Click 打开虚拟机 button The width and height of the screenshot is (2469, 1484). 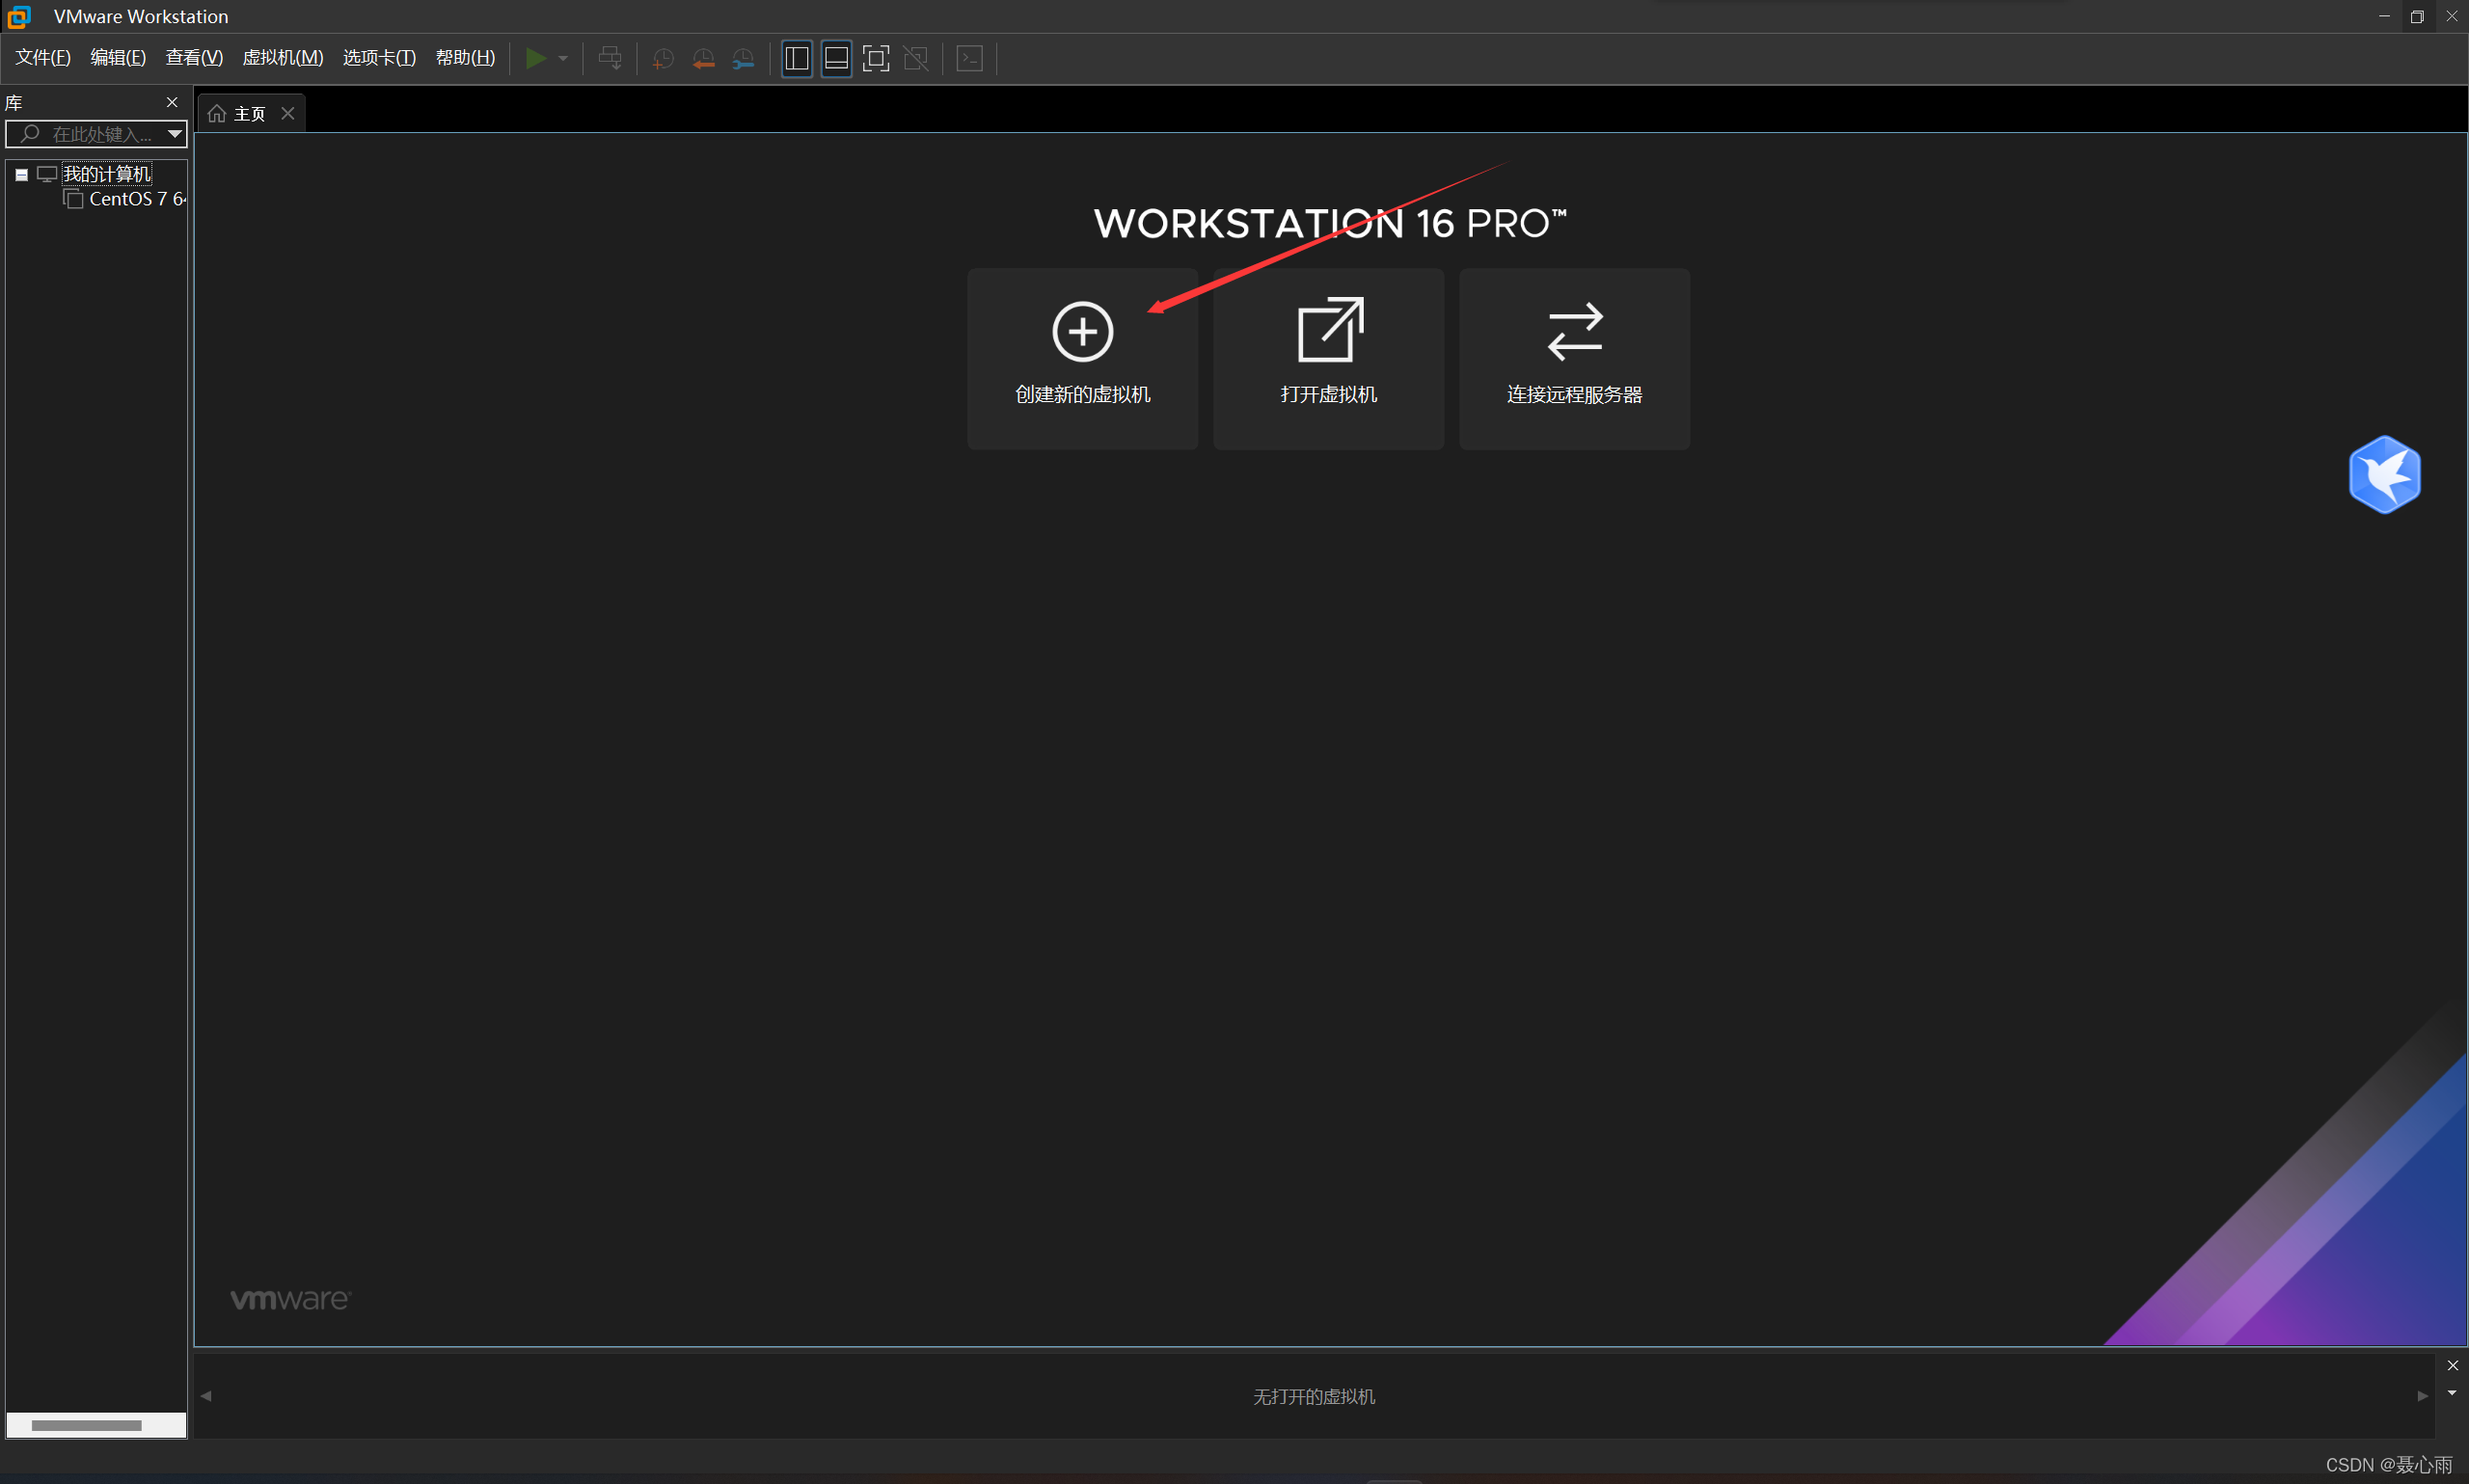pyautogui.click(x=1328, y=358)
